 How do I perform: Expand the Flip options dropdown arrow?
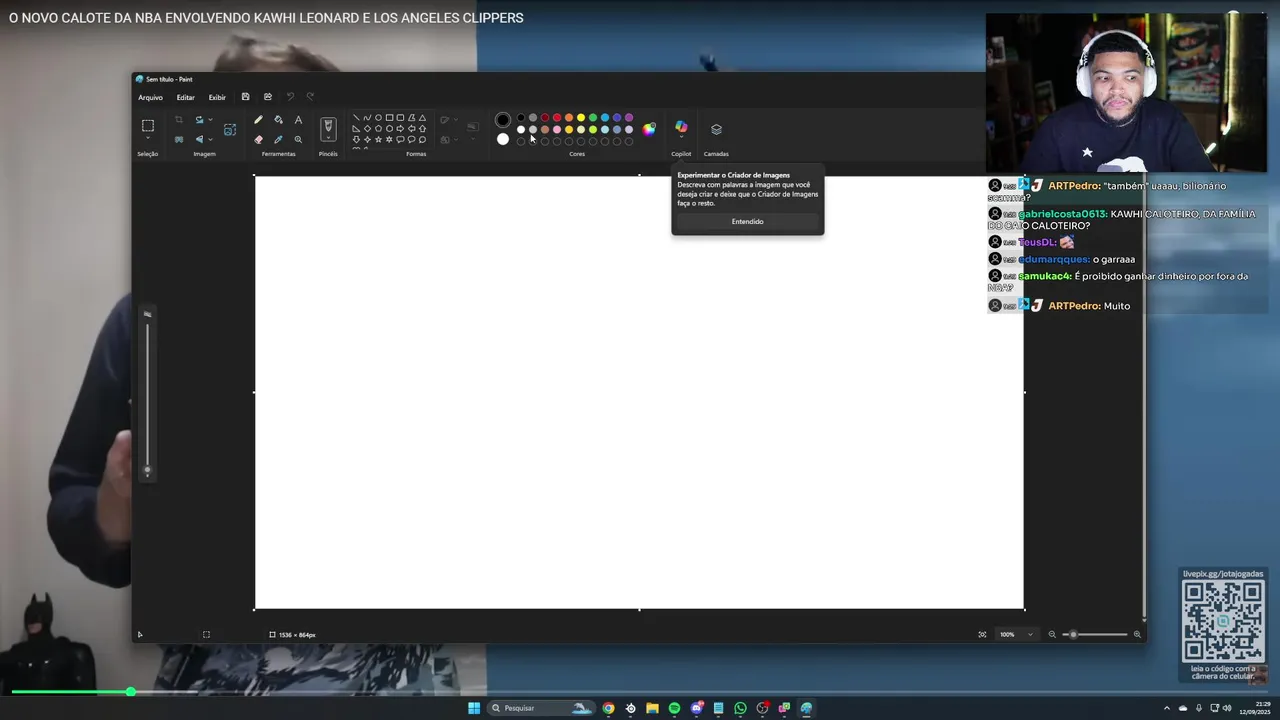pyautogui.click(x=210, y=139)
